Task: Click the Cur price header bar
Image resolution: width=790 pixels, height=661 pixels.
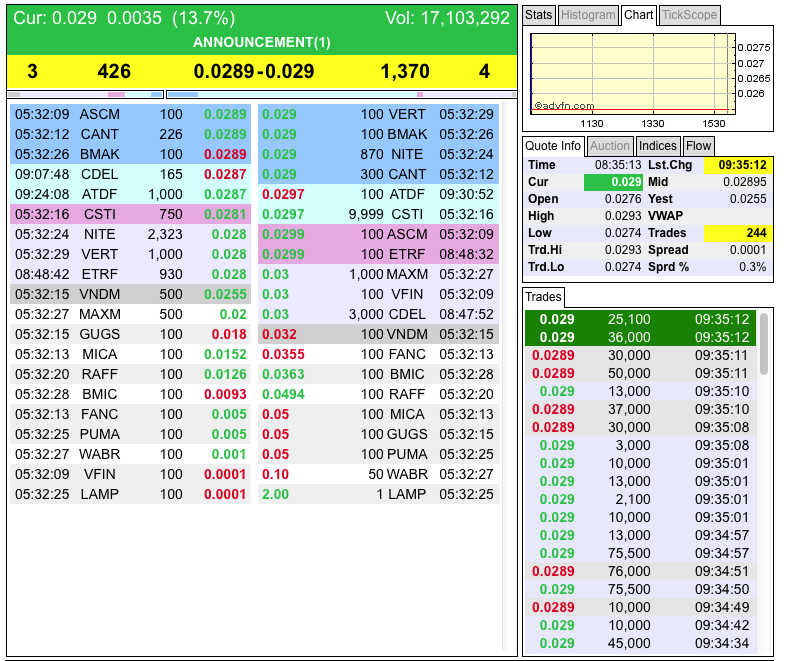Action: tap(262, 18)
